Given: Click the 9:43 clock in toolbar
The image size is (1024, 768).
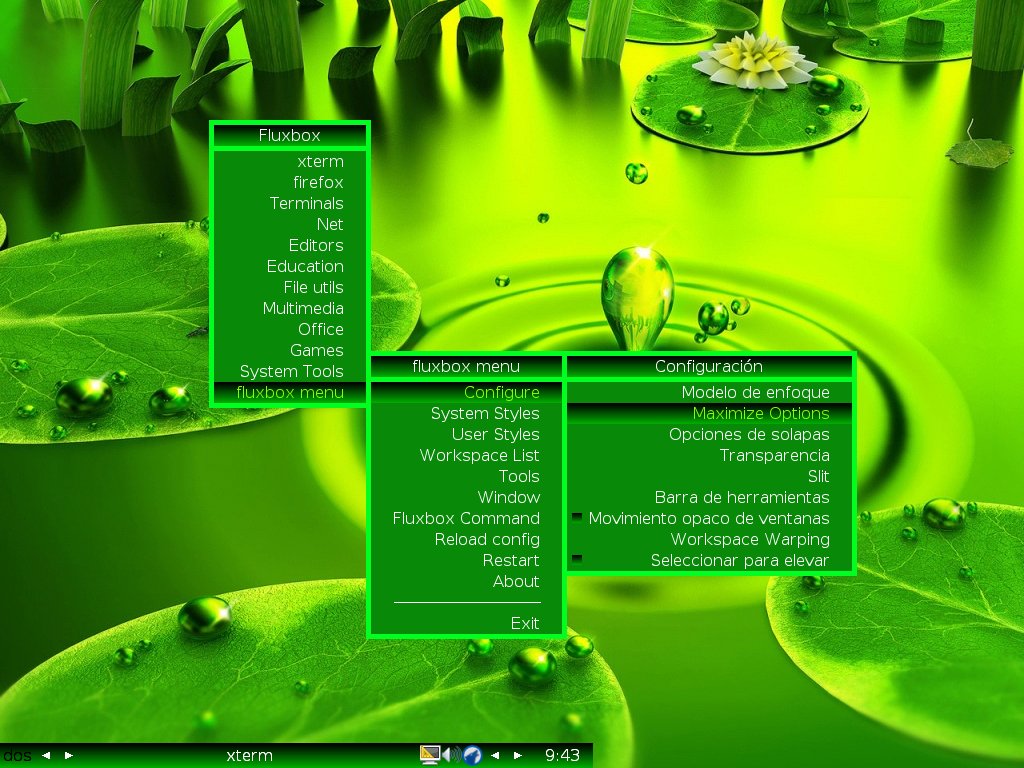Looking at the screenshot, I should click(x=562, y=756).
